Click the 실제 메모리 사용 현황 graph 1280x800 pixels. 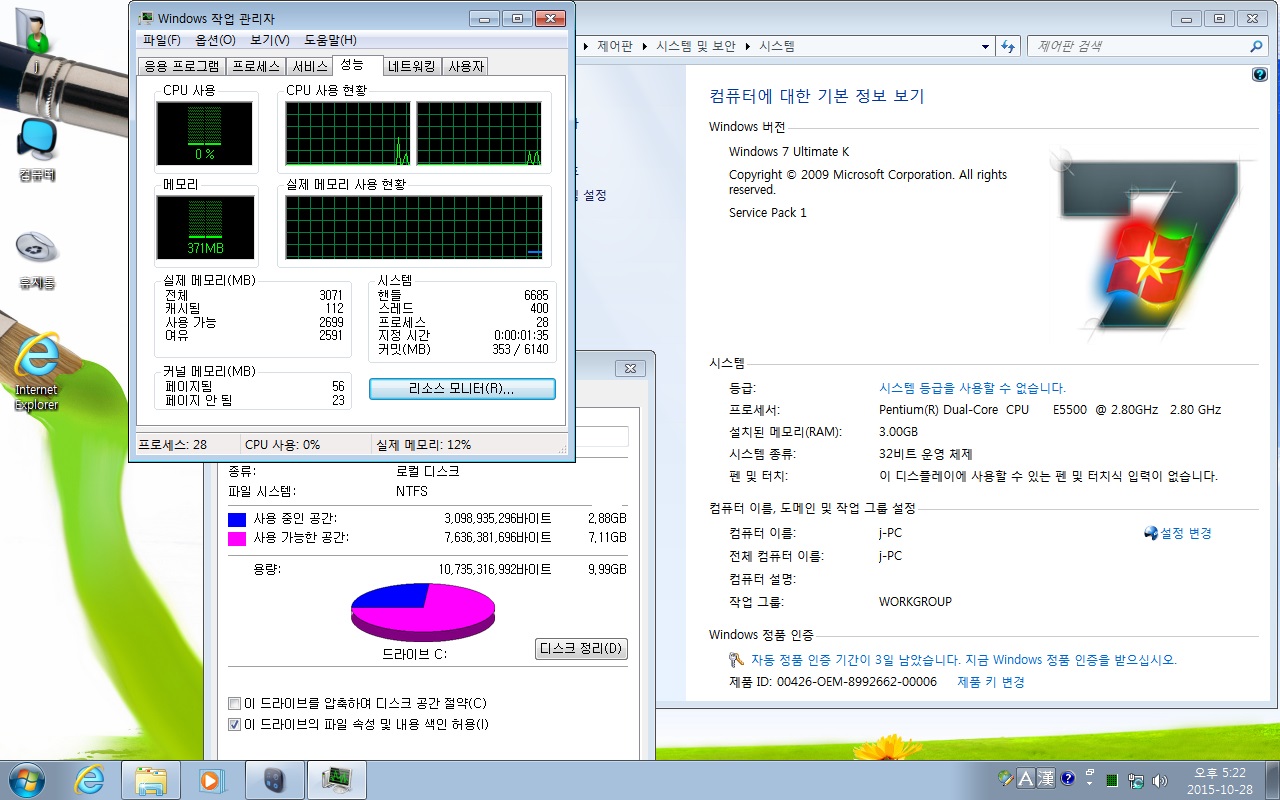pos(414,227)
